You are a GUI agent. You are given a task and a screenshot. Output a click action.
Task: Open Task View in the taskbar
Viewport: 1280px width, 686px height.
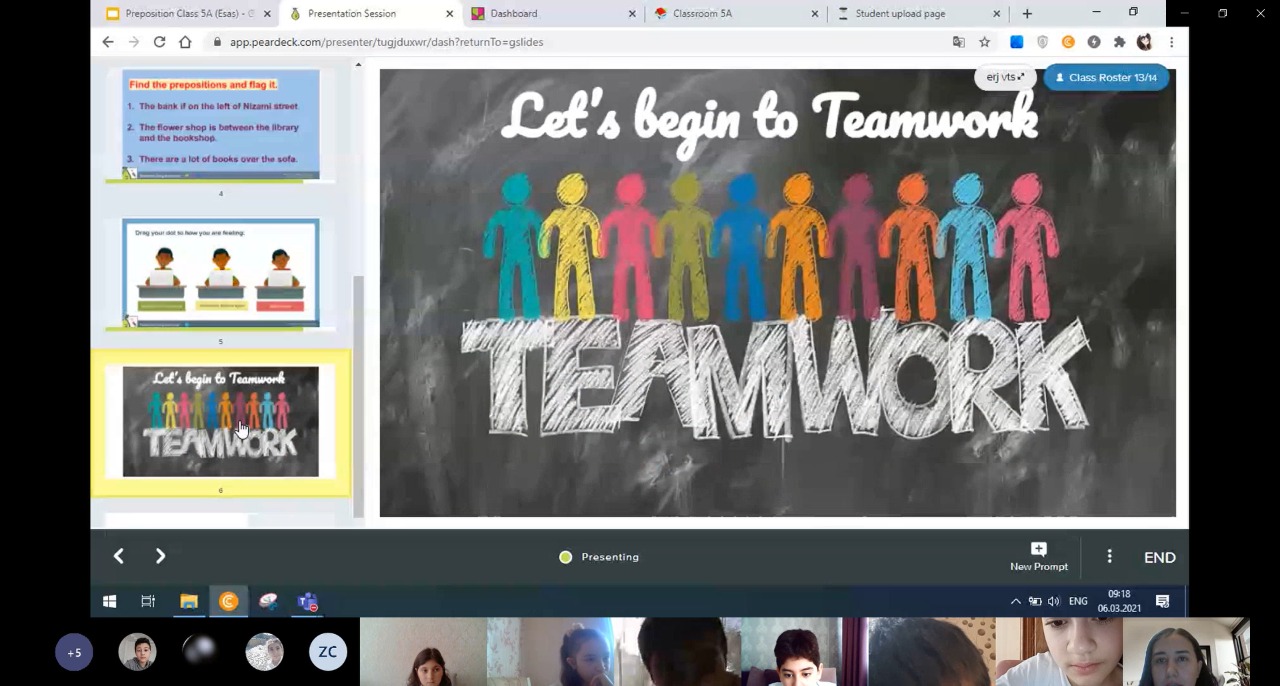pyautogui.click(x=148, y=601)
